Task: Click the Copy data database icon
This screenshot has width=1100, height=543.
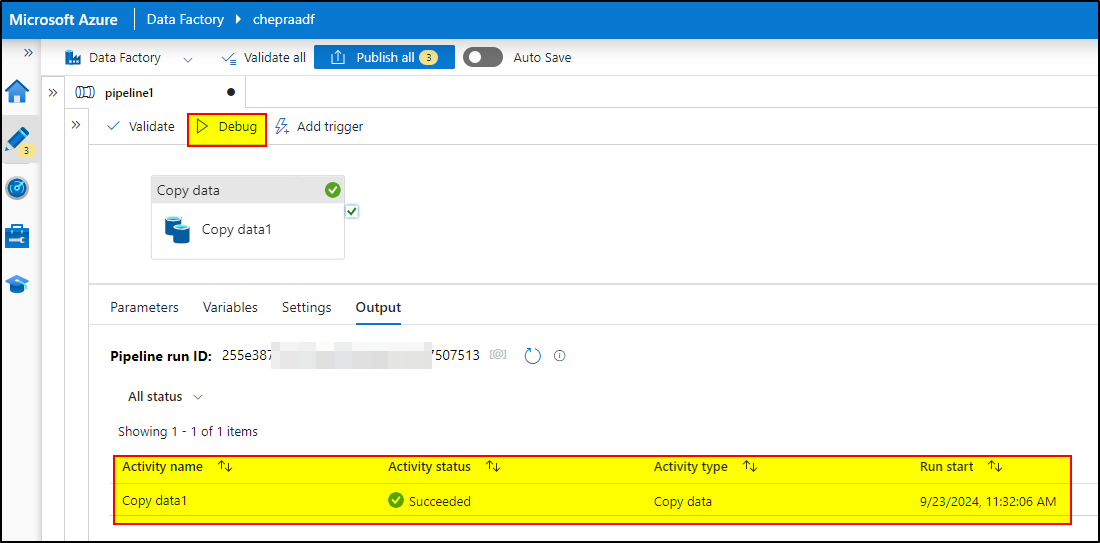Action: (x=177, y=229)
